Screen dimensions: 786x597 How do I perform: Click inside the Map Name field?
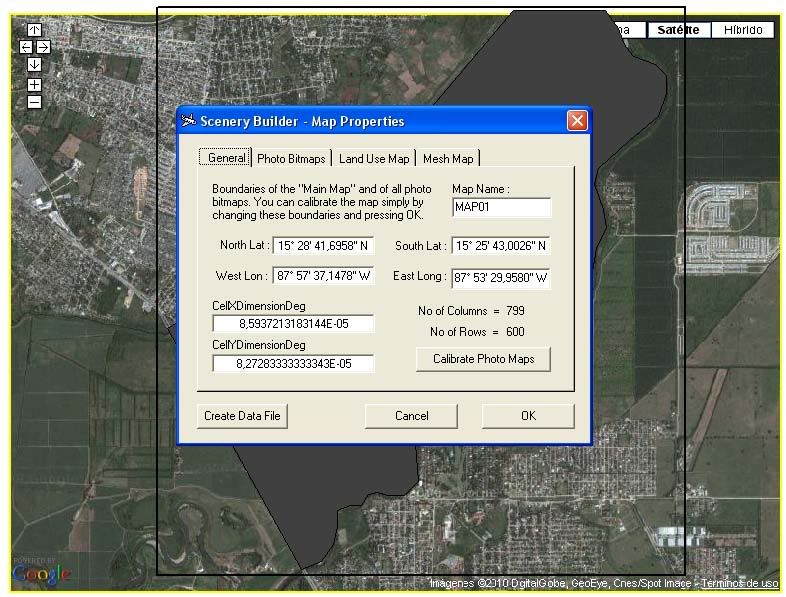coord(501,208)
